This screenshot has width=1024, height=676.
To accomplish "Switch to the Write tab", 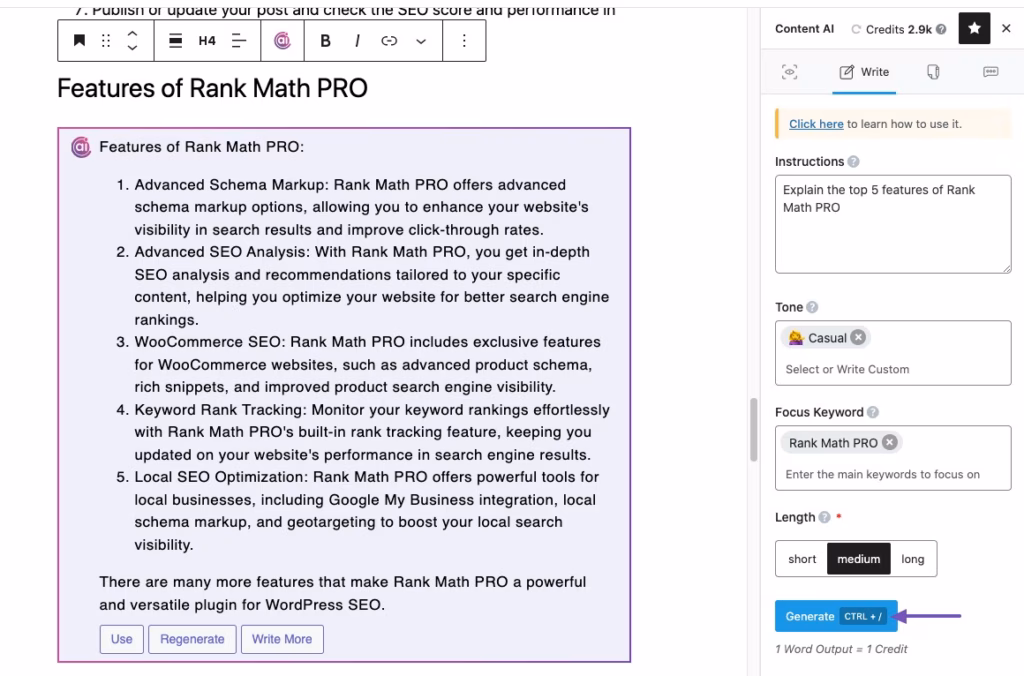I will point(863,72).
